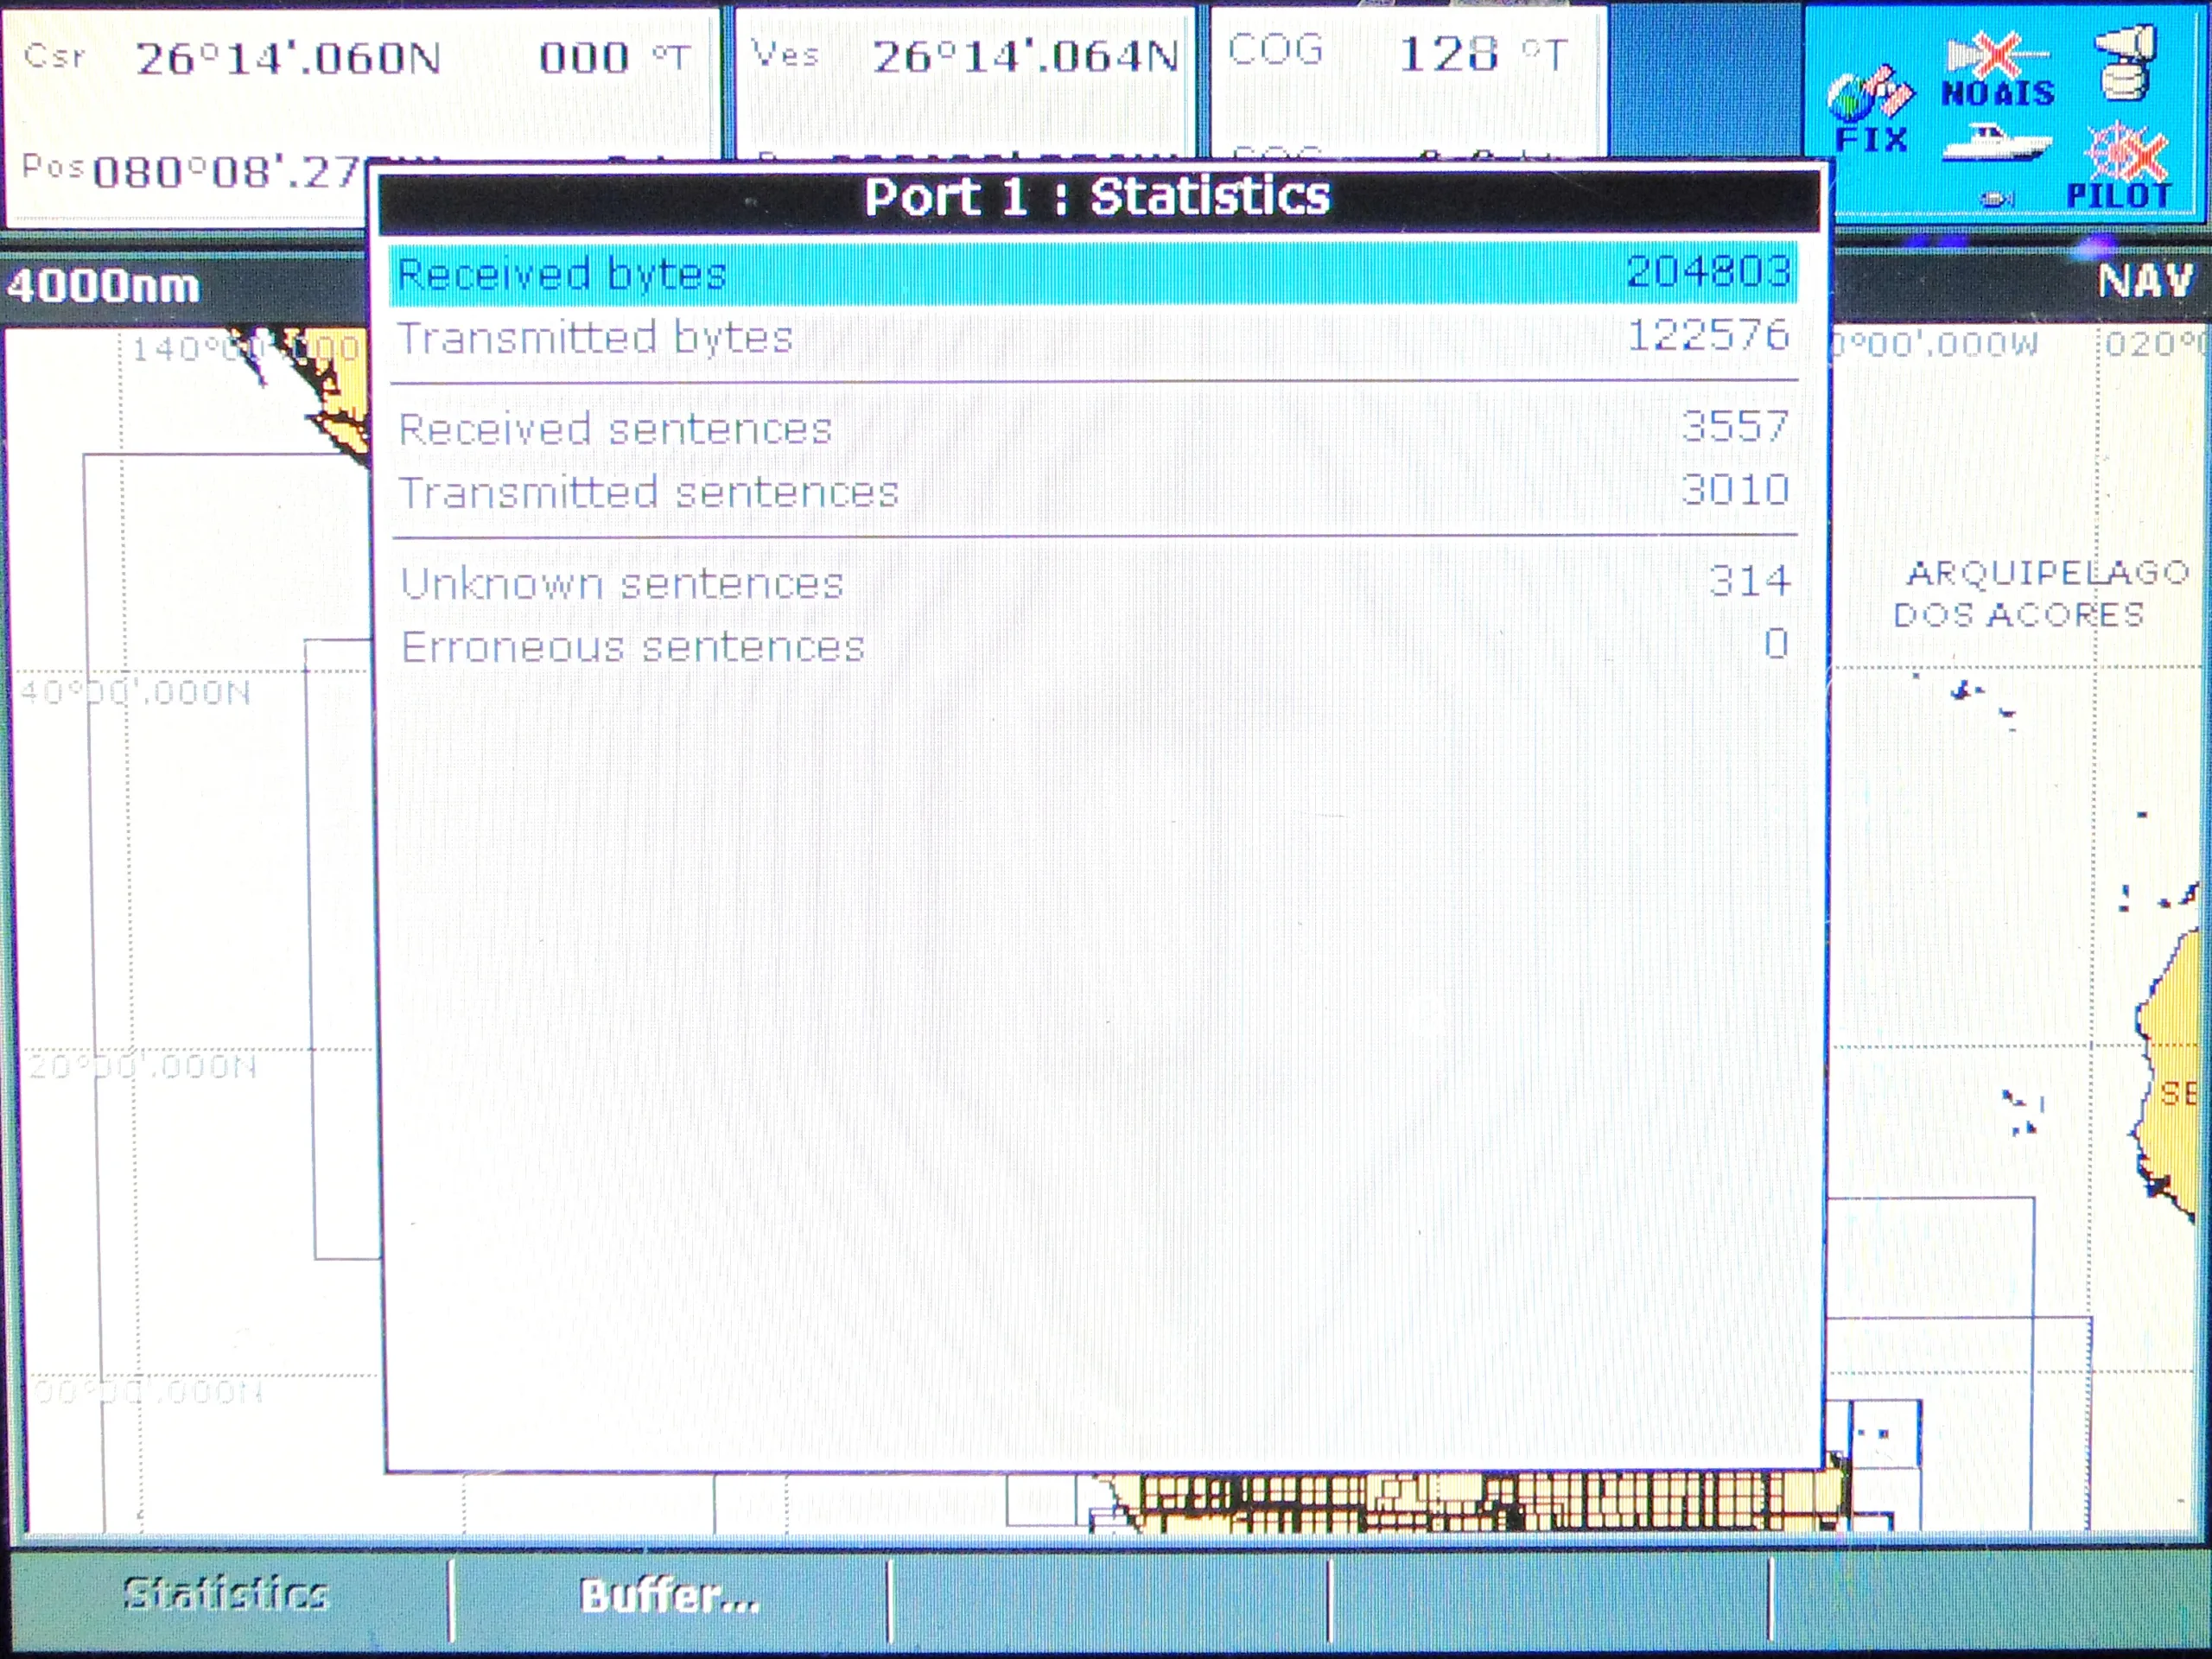
Task: Click Arquipelago dos Acores on the chart
Action: 2040,593
